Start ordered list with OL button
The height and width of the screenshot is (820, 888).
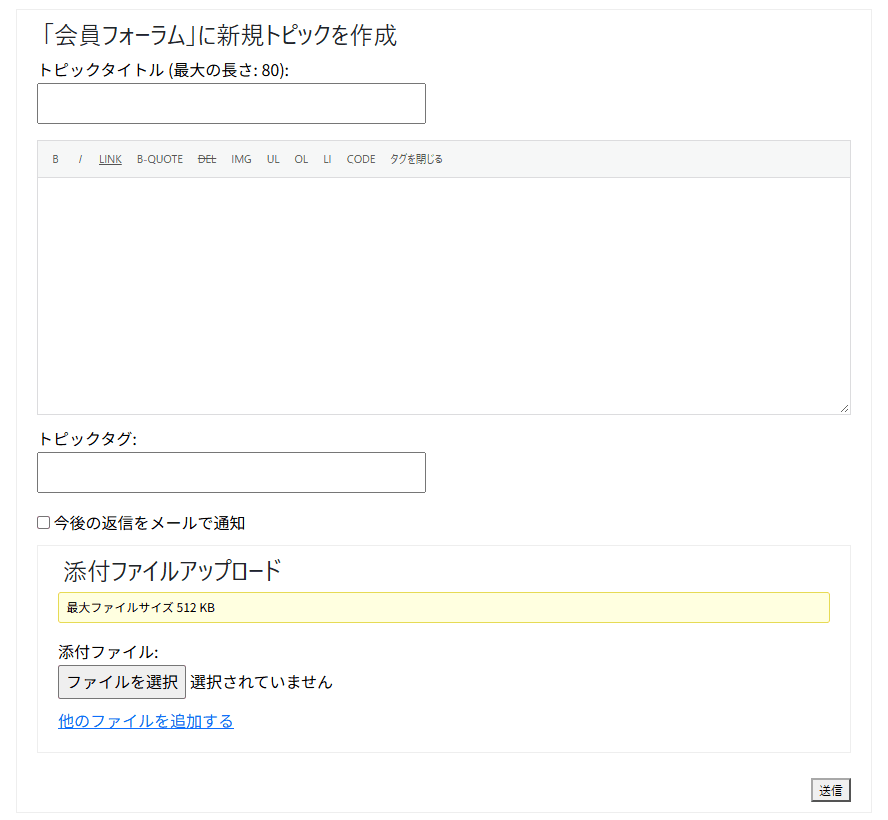pyautogui.click(x=301, y=159)
